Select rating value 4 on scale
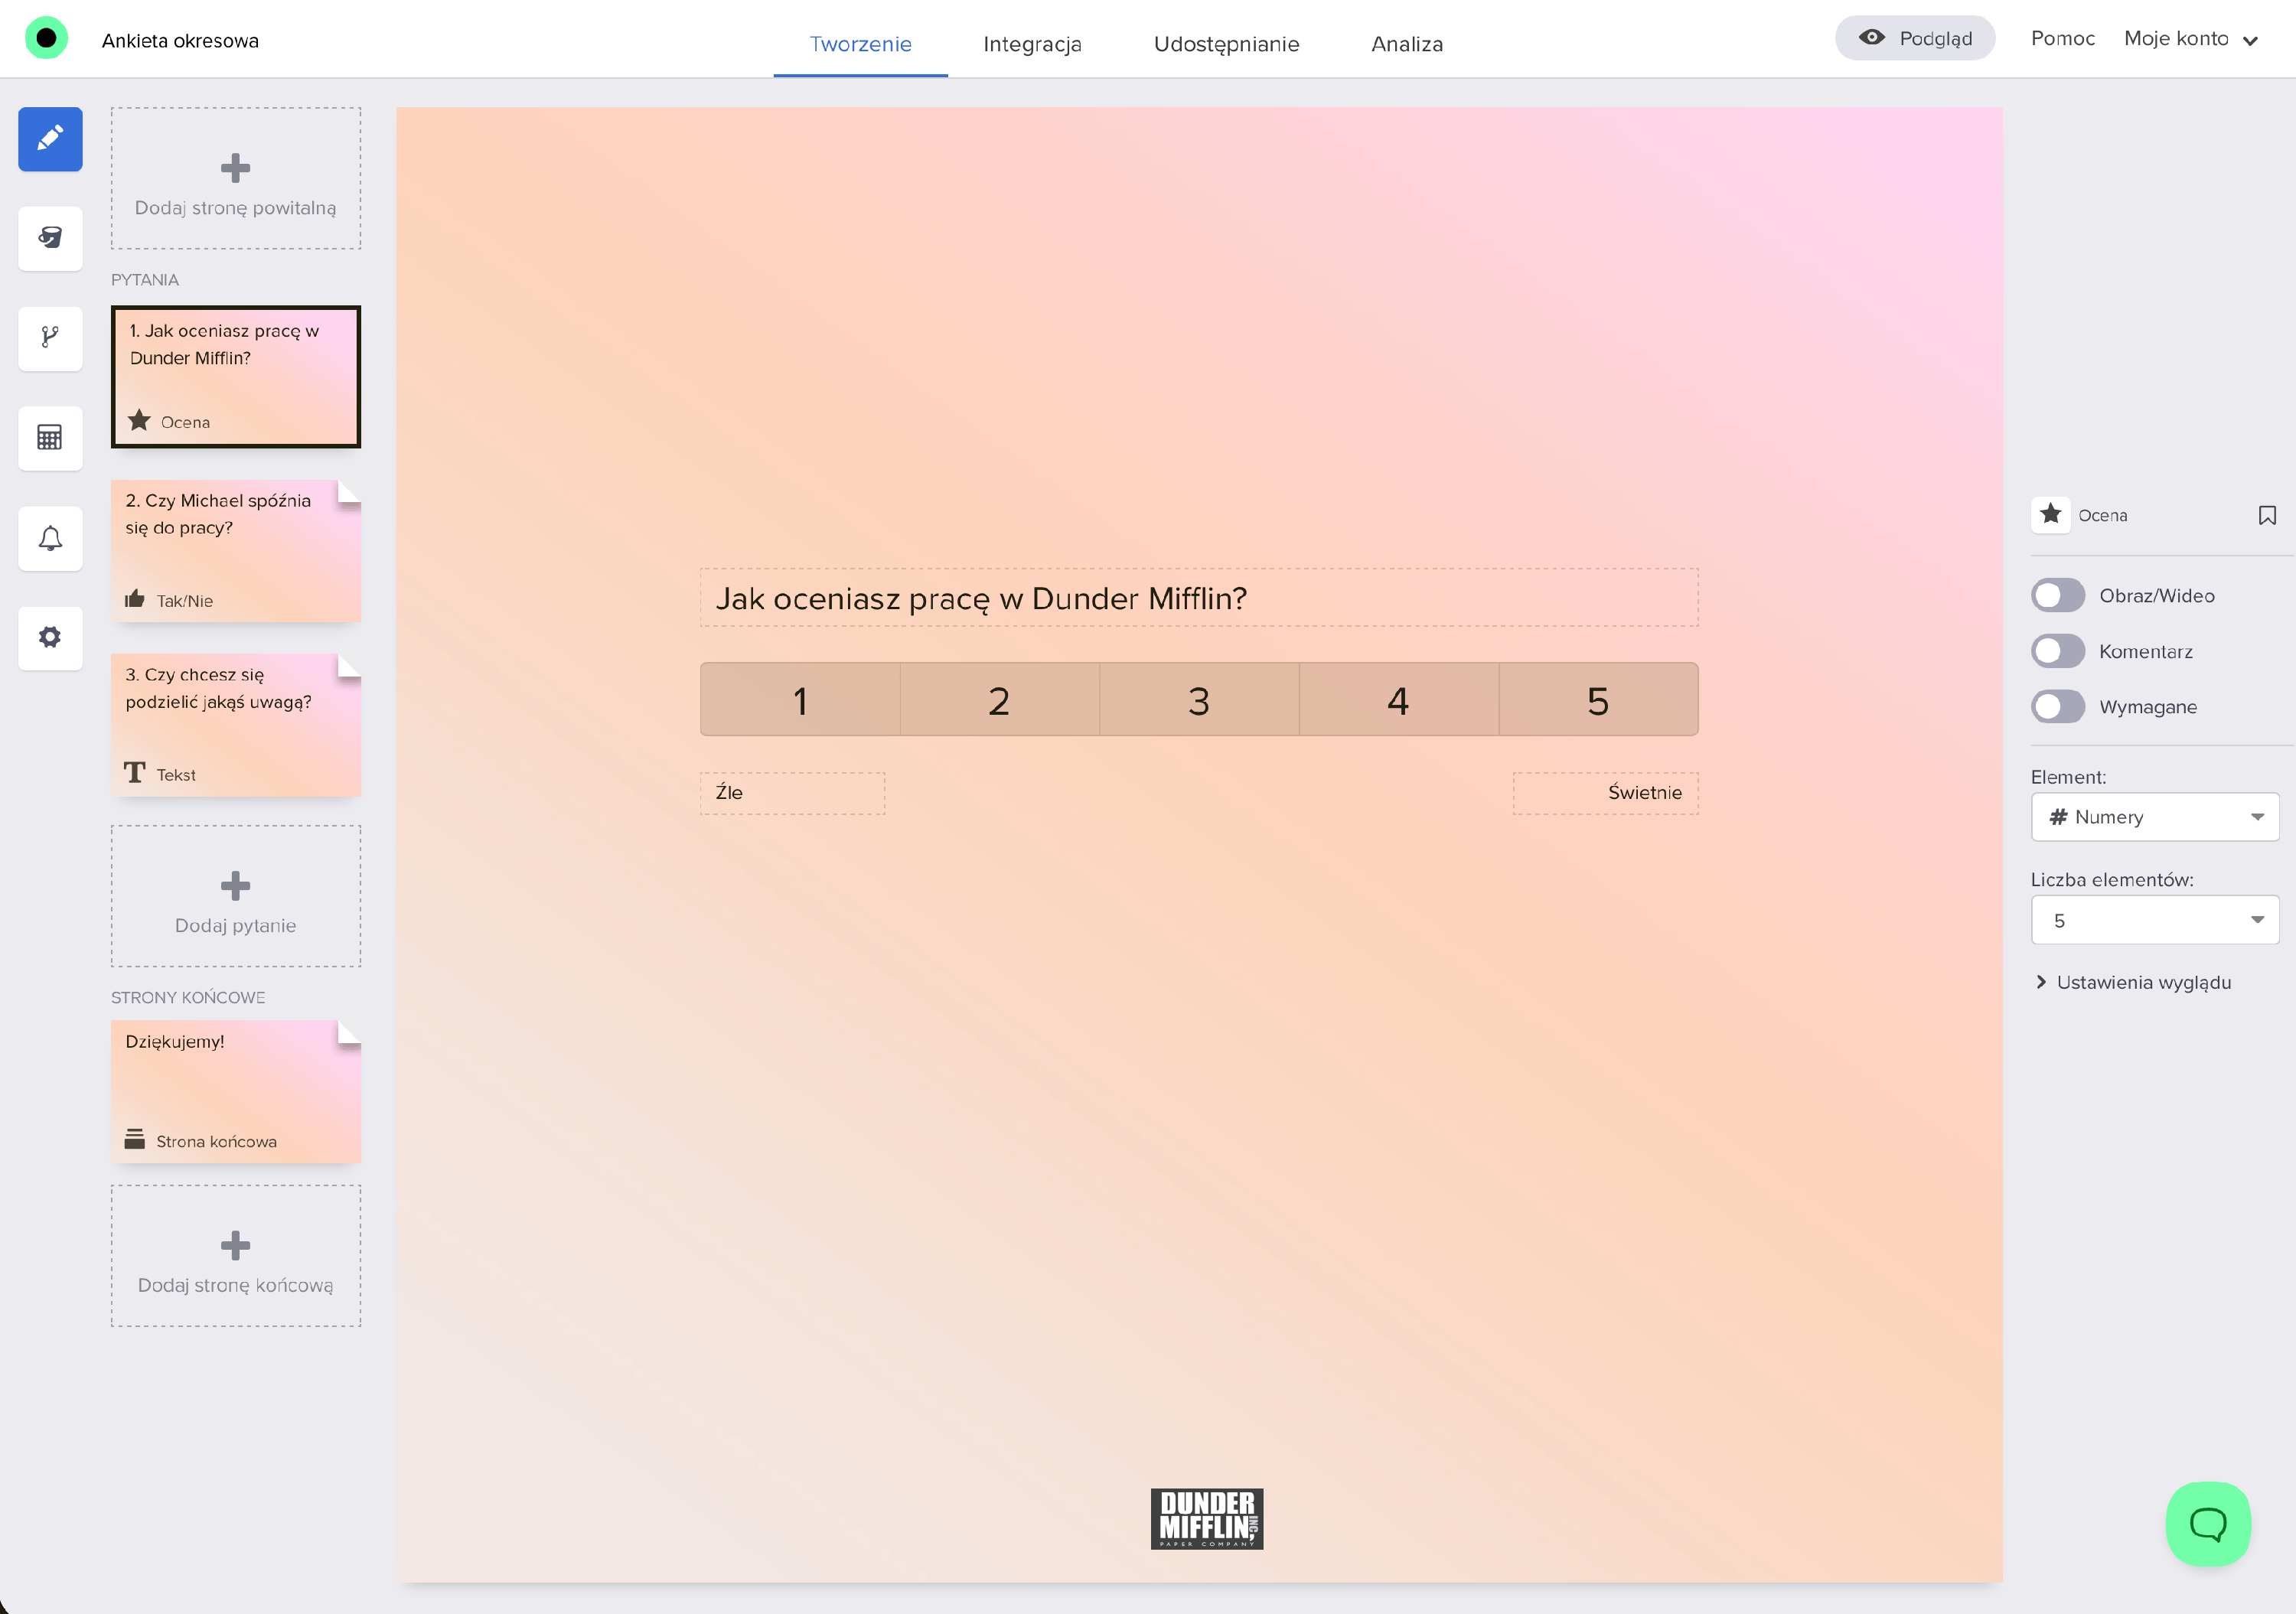Screen dimensions: 2296x1614 pyautogui.click(x=1397, y=700)
